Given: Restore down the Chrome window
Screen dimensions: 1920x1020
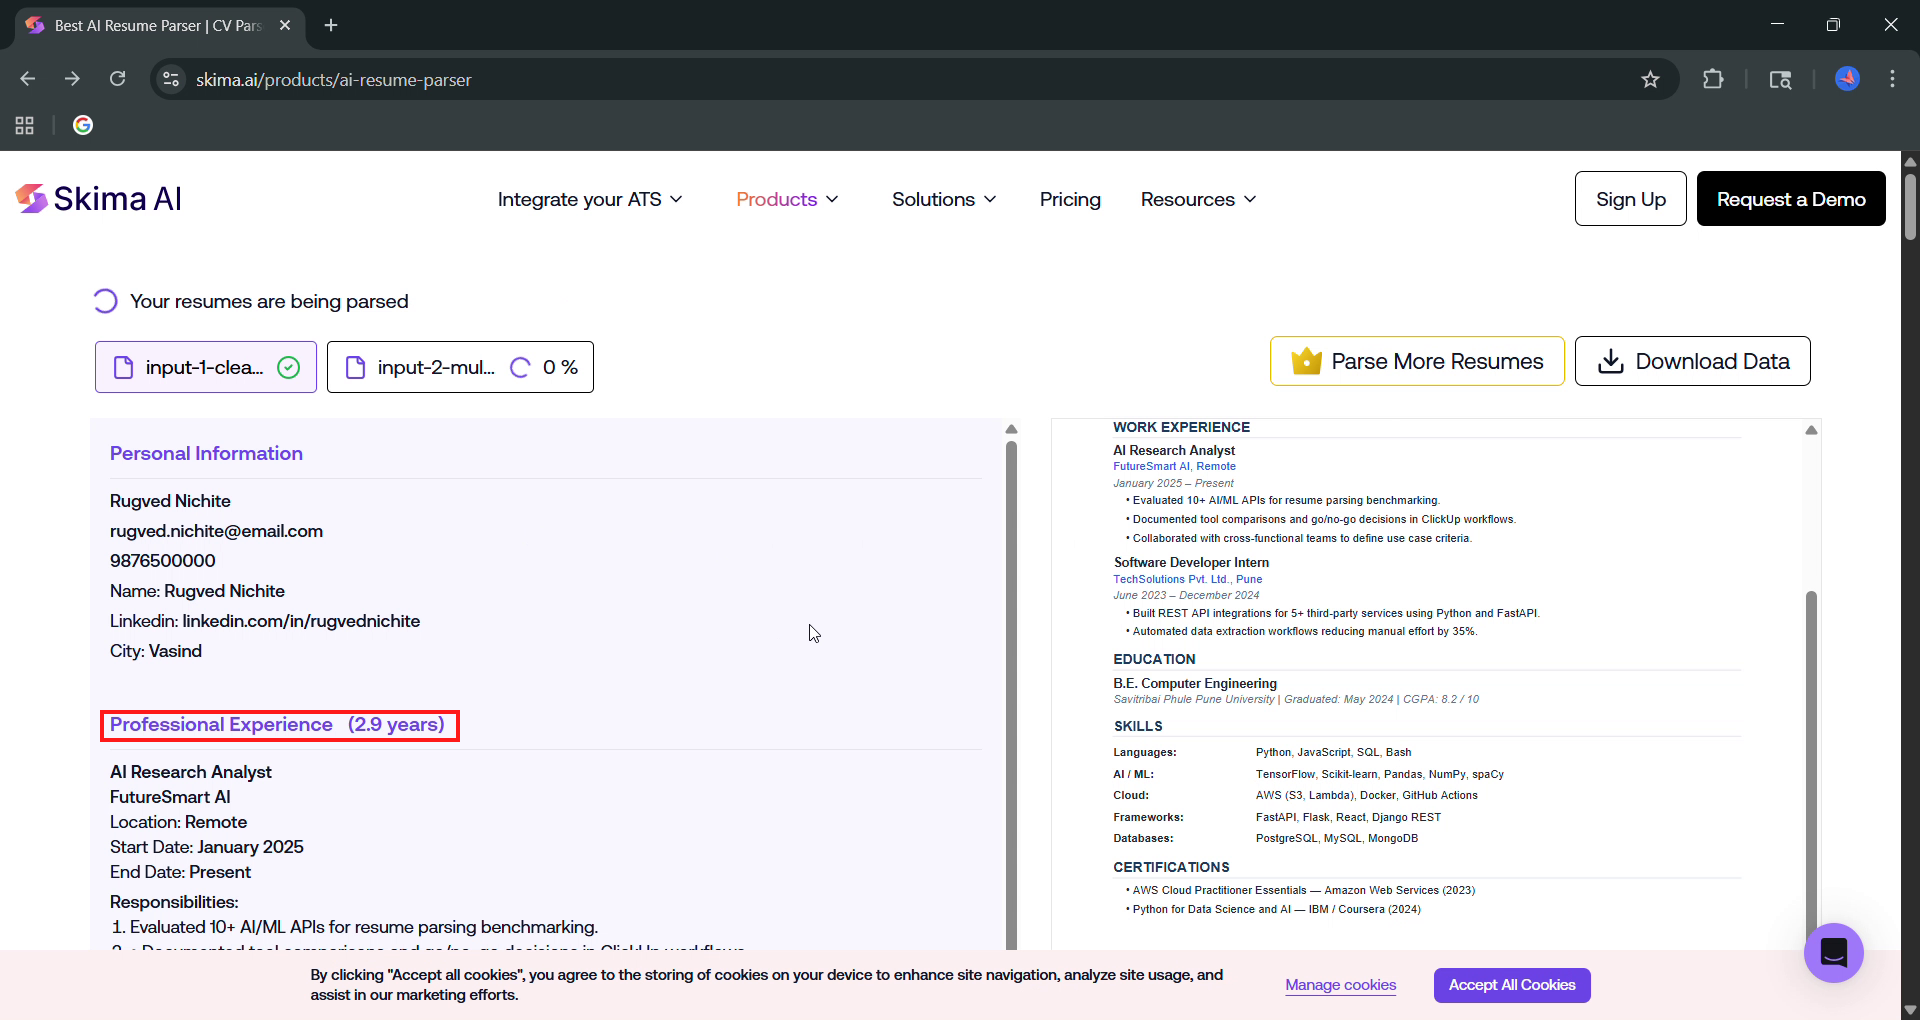Looking at the screenshot, I should 1833,25.
